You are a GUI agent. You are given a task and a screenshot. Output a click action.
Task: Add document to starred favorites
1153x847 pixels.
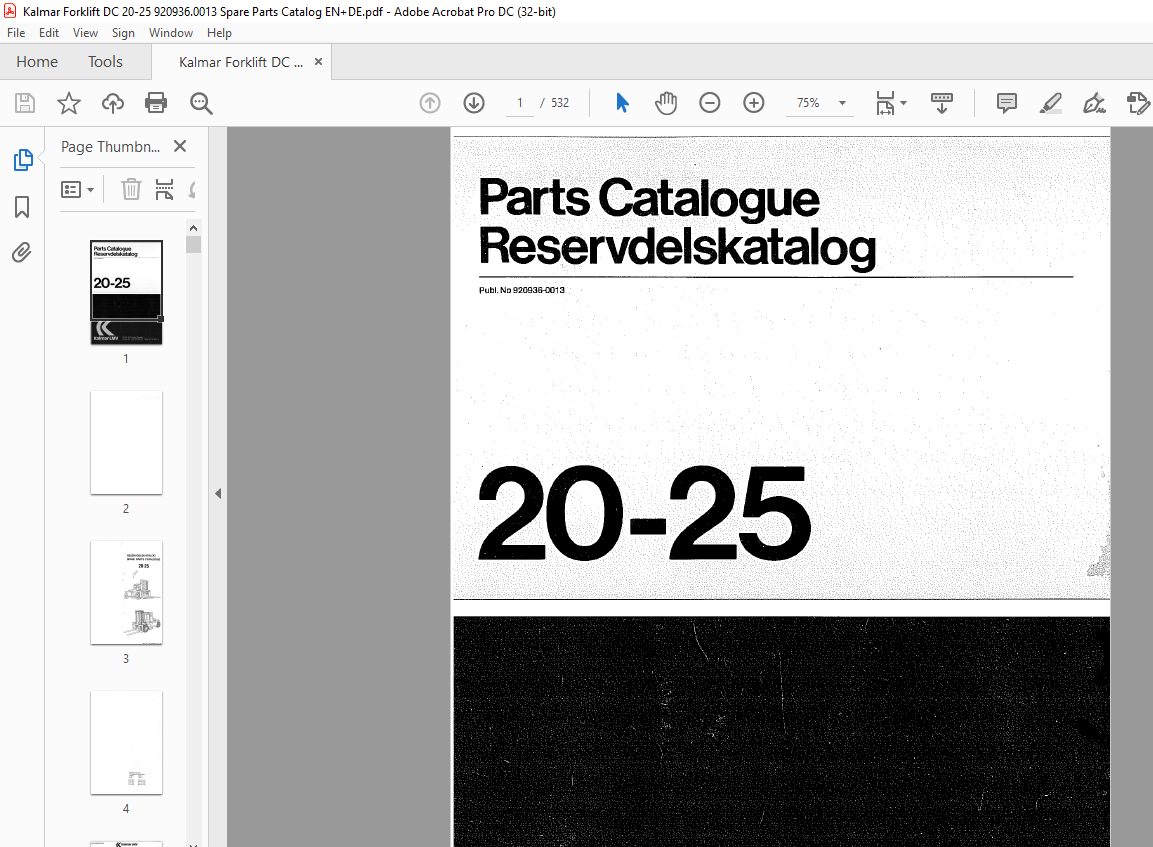coord(68,103)
